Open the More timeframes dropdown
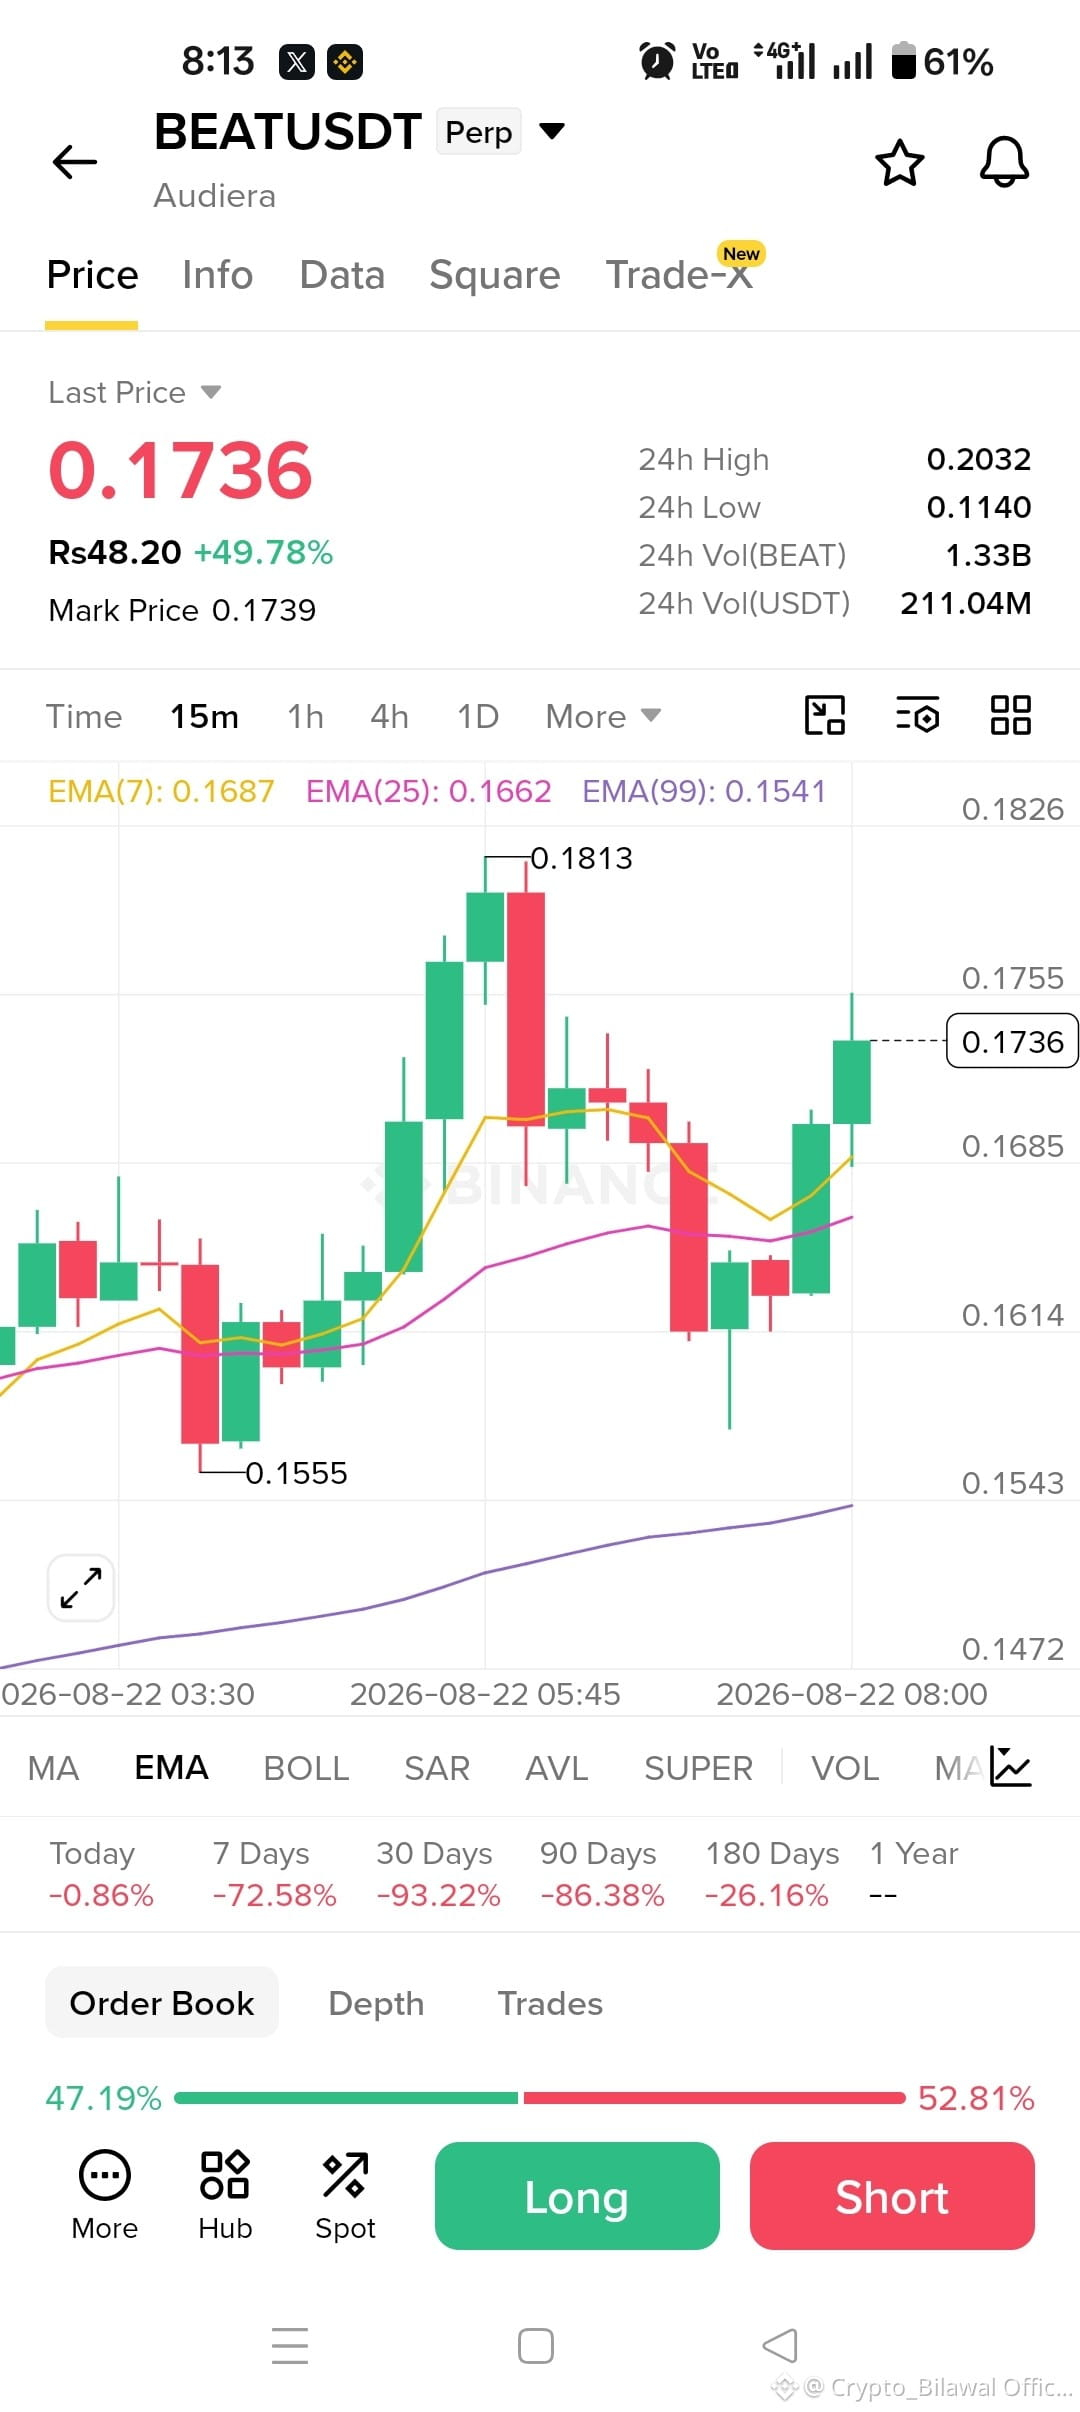This screenshot has height=2412, width=1080. click(x=603, y=716)
